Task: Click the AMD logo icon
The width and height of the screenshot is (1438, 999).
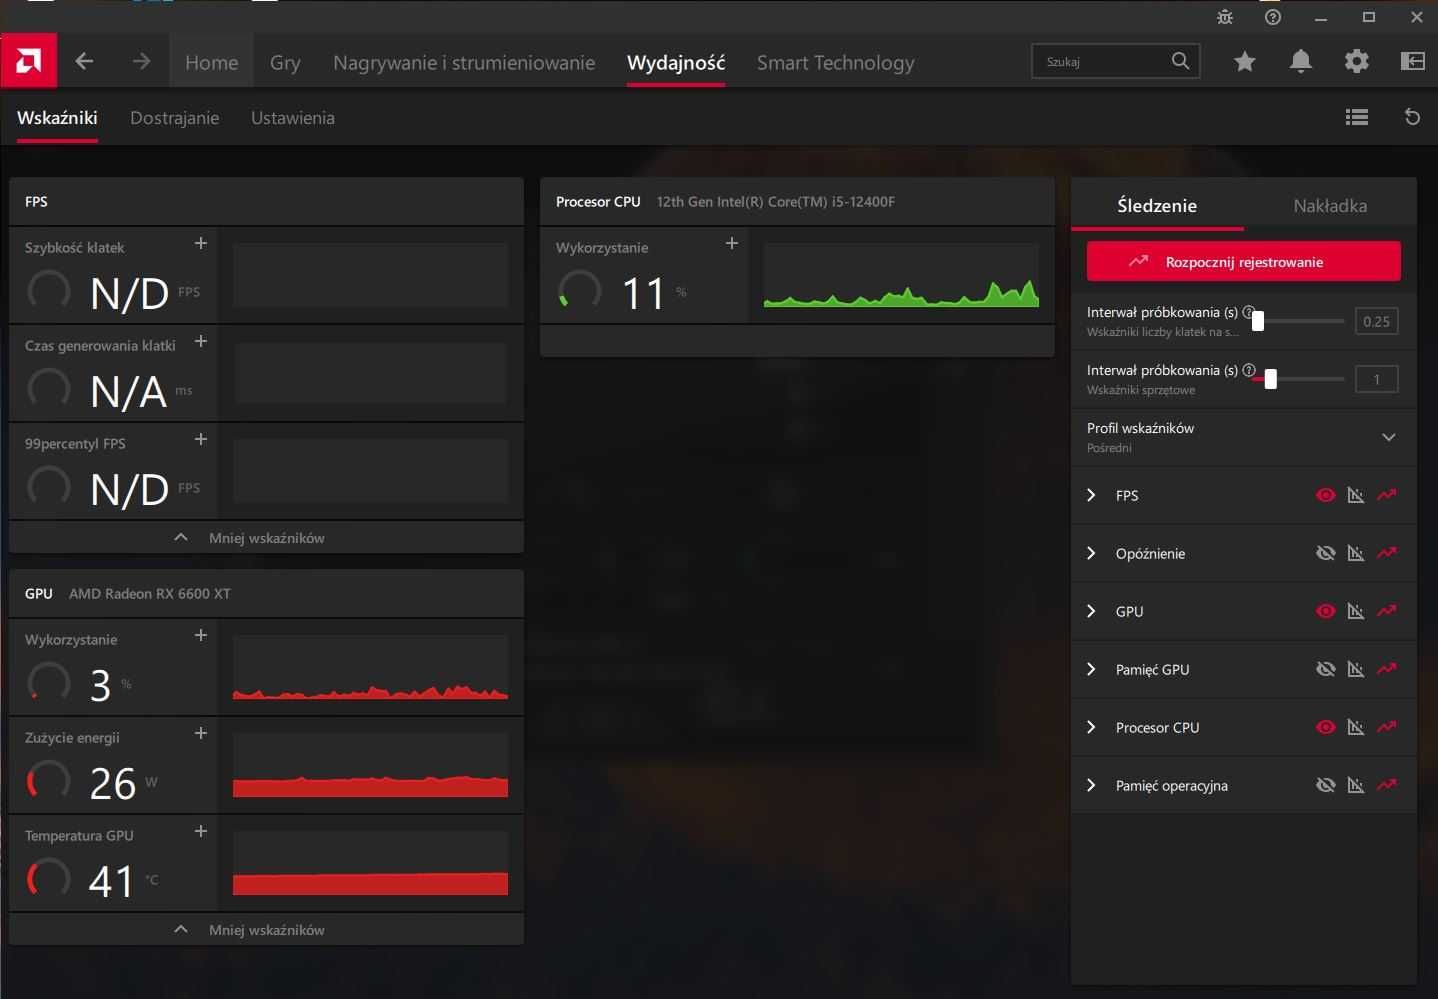Action: click(x=29, y=62)
